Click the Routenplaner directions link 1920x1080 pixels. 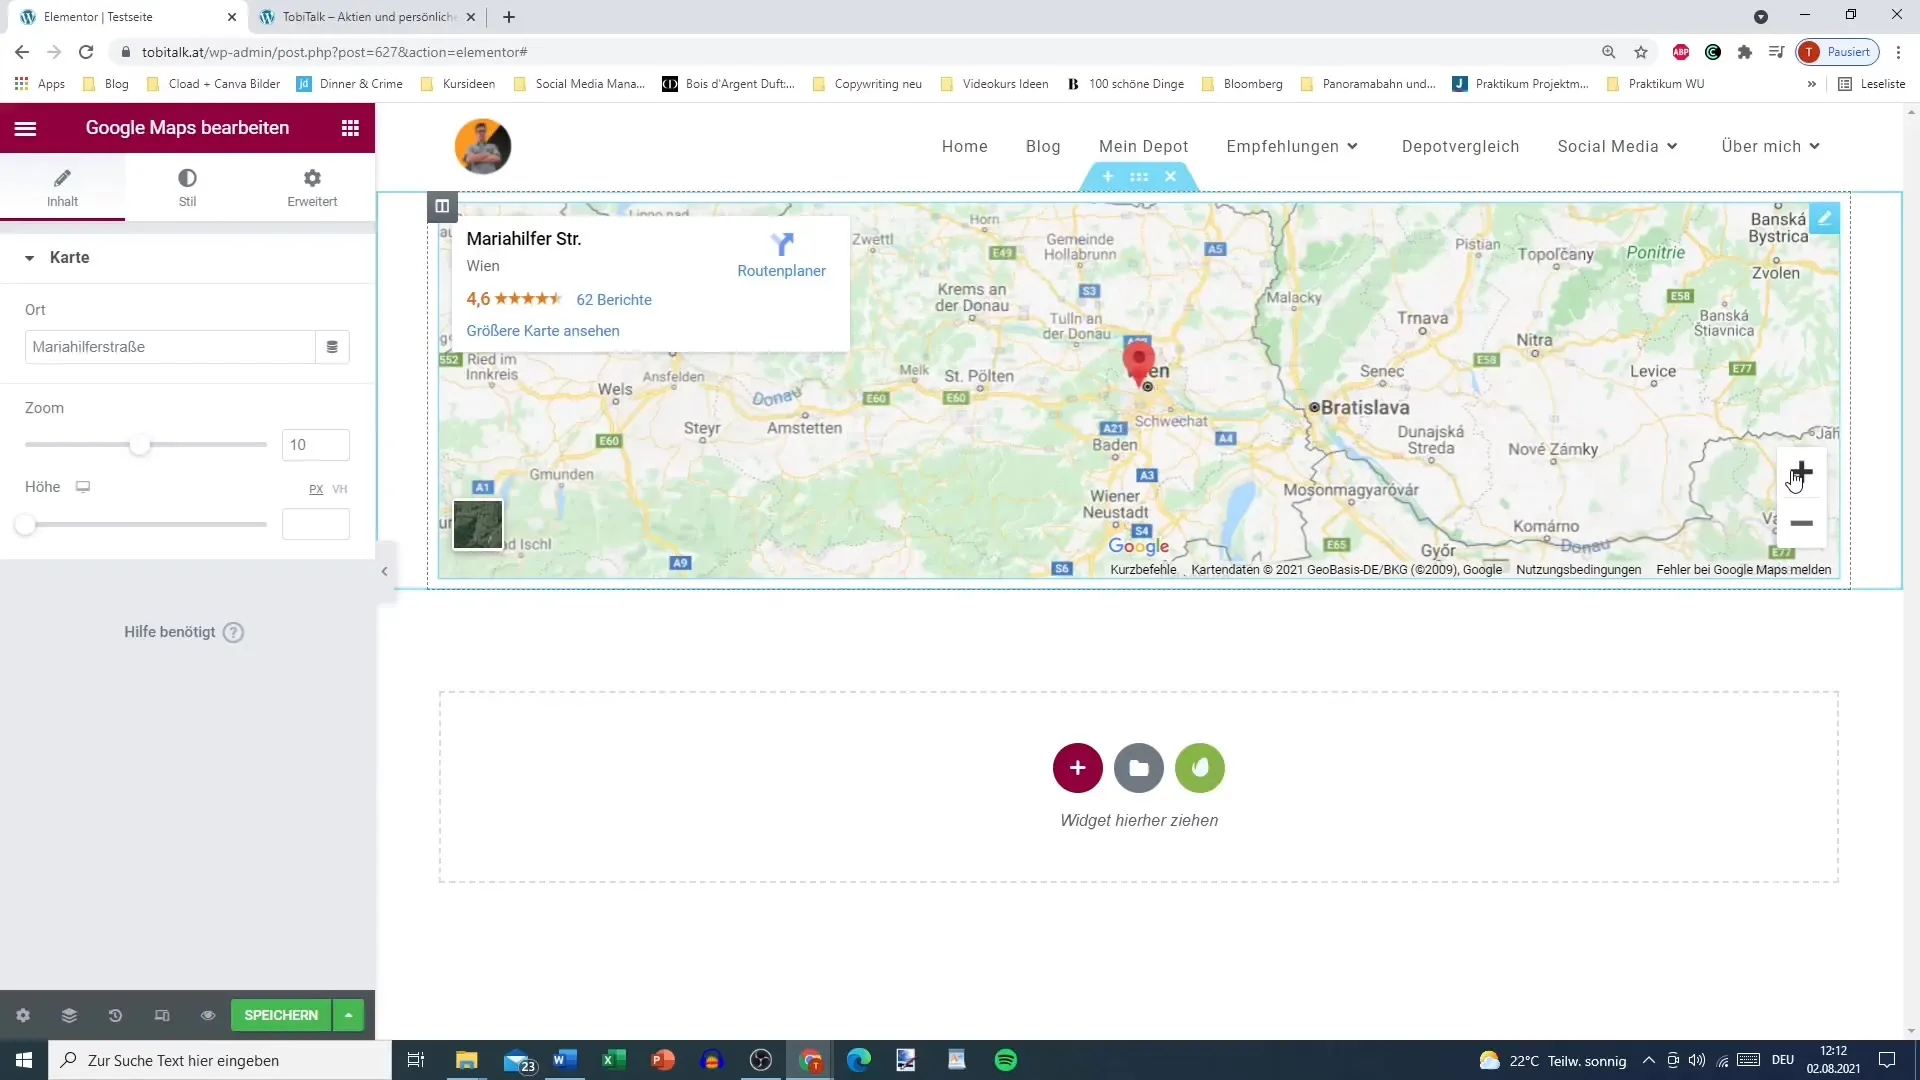(x=781, y=256)
